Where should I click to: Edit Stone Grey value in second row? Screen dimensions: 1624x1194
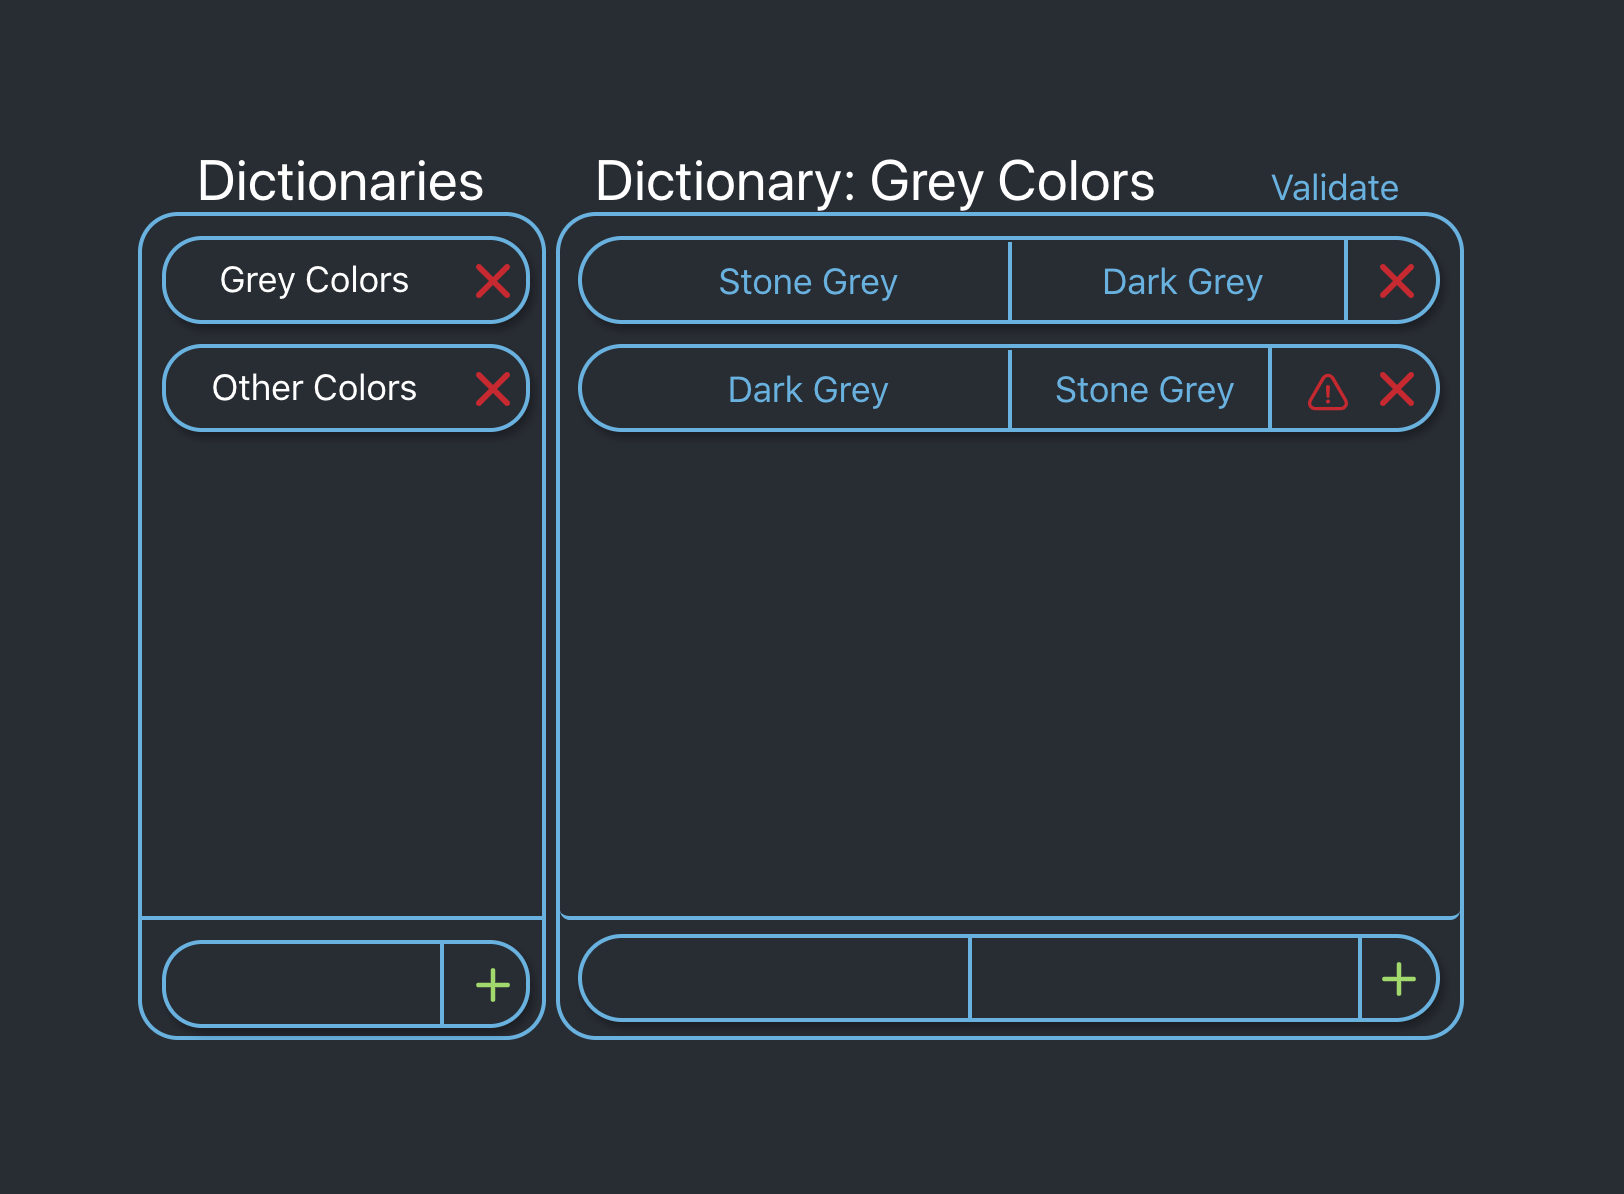point(1144,389)
